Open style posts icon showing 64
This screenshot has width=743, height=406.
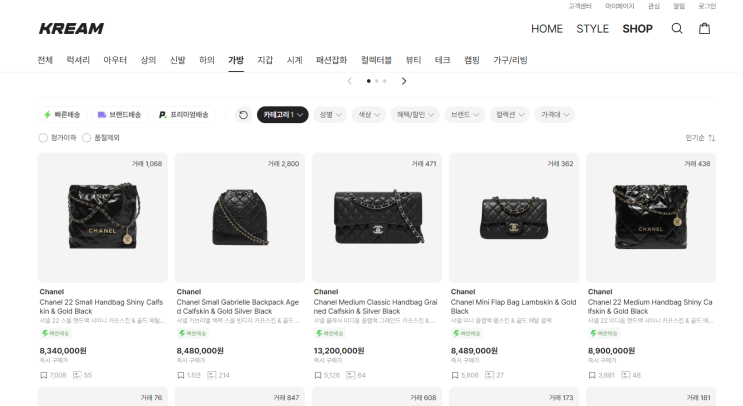click(x=350, y=375)
